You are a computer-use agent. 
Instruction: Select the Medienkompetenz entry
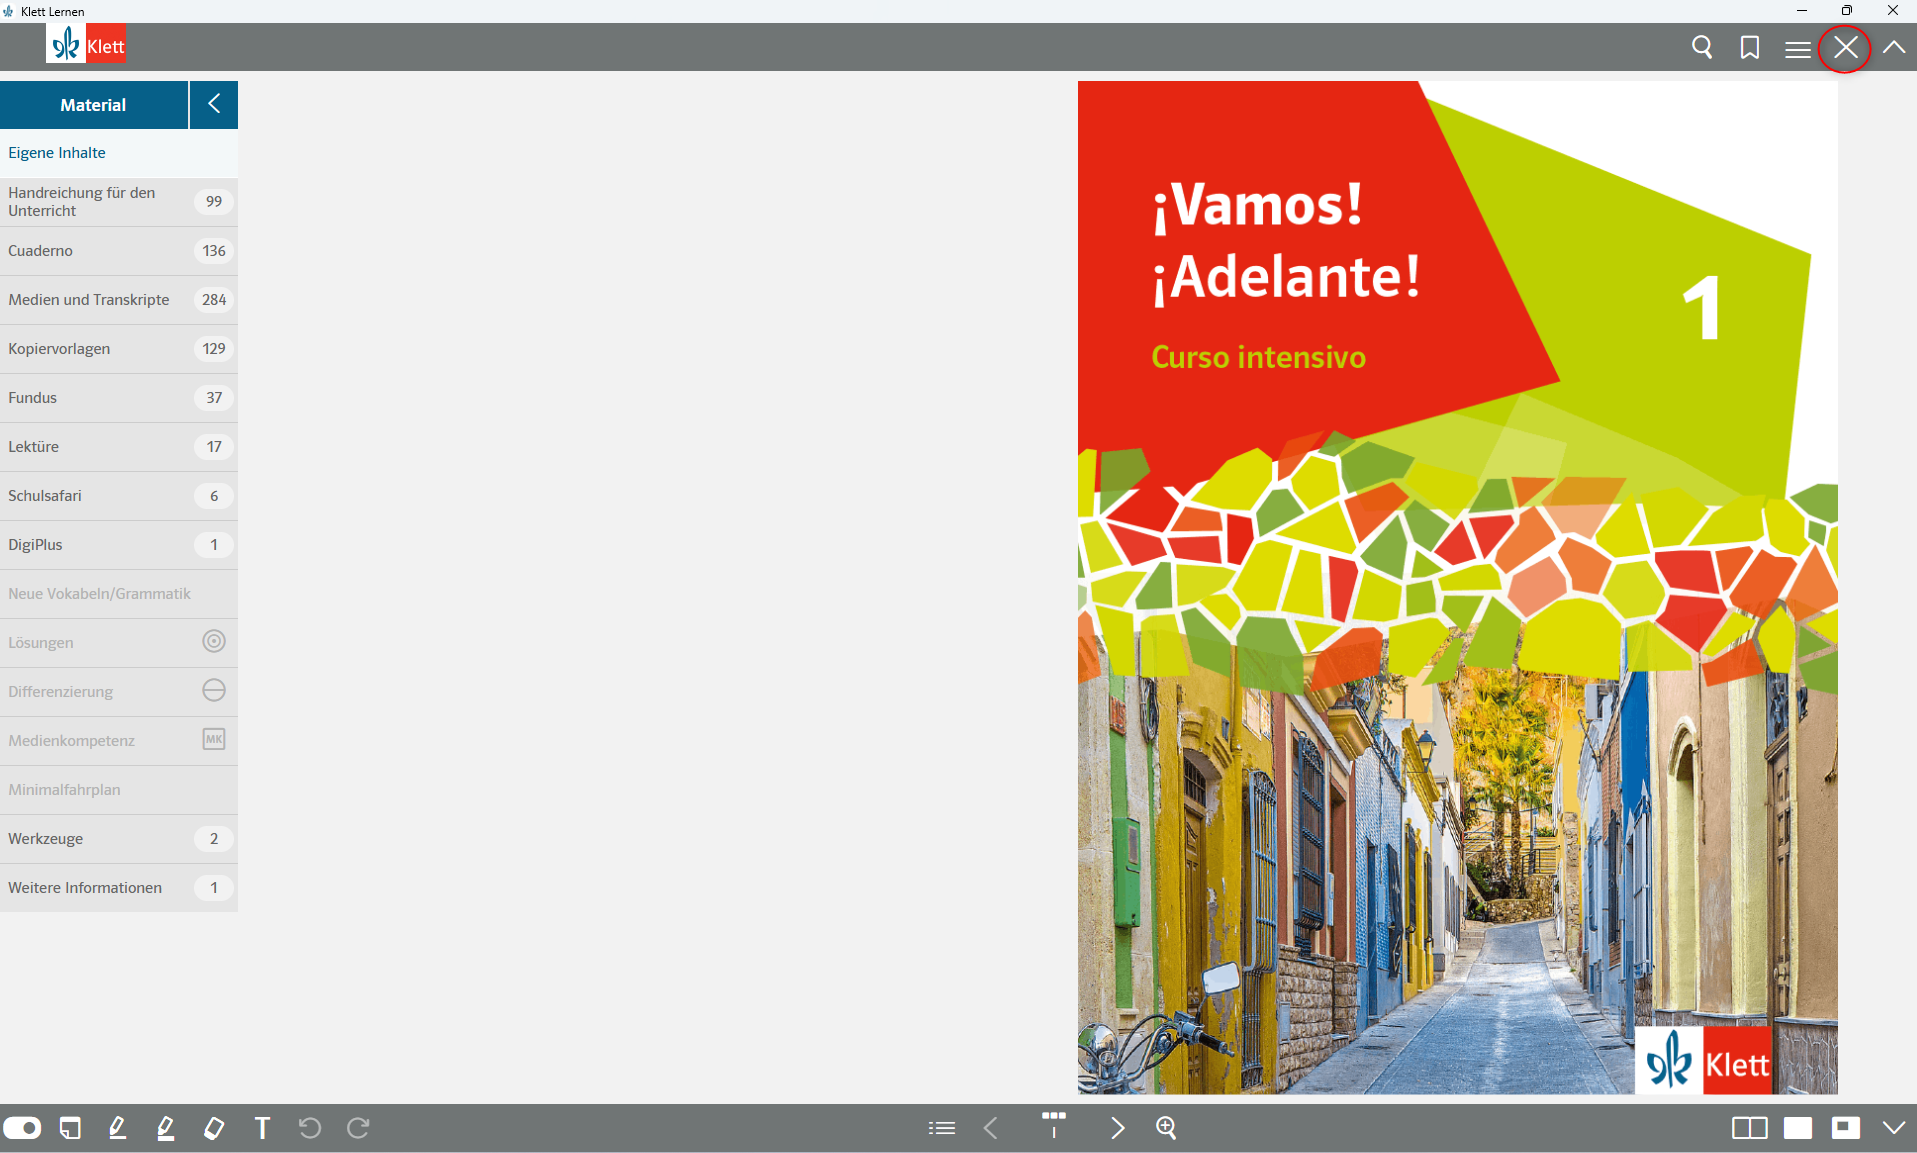pos(119,741)
